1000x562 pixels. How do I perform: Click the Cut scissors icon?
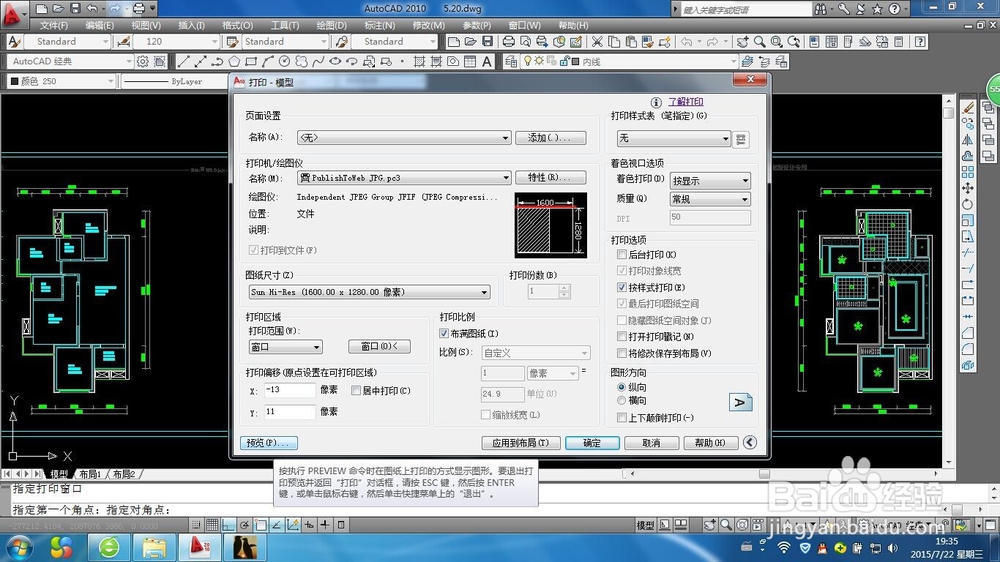pos(597,41)
